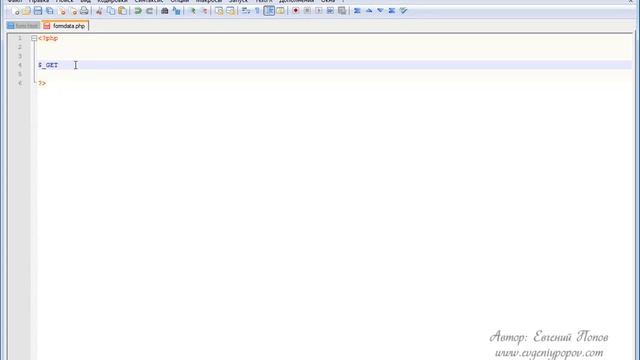The image size is (640, 360).
Task: Create a new document with New icon
Action: 15,11
